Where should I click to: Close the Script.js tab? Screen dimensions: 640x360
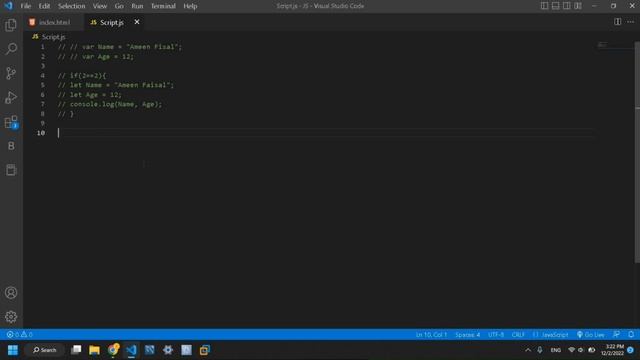pyautogui.click(x=137, y=22)
